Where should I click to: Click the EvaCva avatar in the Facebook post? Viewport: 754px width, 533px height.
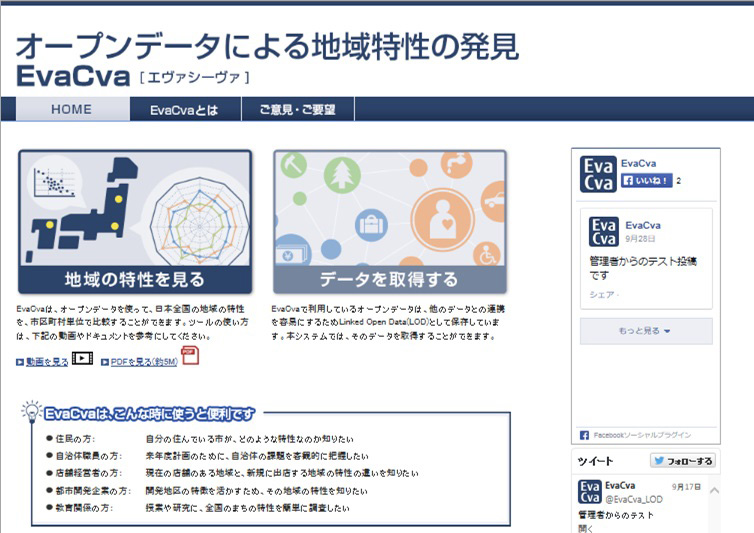pos(603,232)
